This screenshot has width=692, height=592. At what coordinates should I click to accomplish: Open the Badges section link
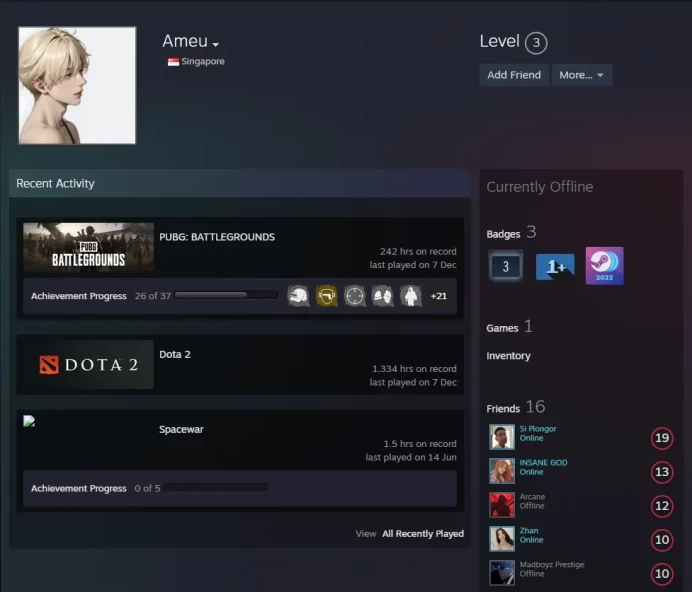coord(503,234)
